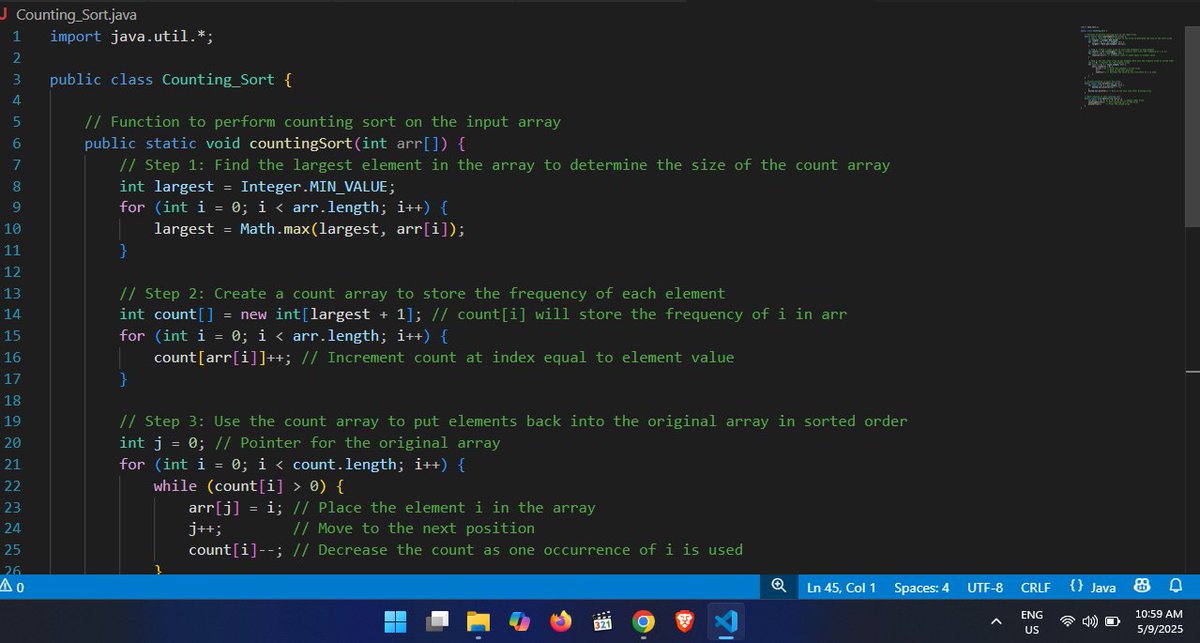This screenshot has width=1200, height=643.
Task: Open Copilot status icon in status bar
Action: tap(1143, 587)
